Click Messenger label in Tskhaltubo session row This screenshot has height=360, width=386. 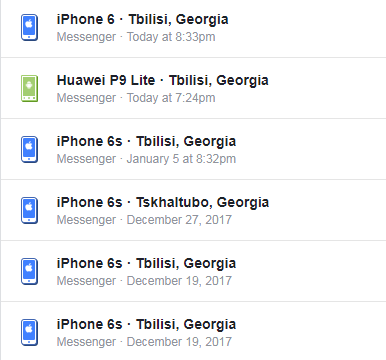tap(86, 220)
